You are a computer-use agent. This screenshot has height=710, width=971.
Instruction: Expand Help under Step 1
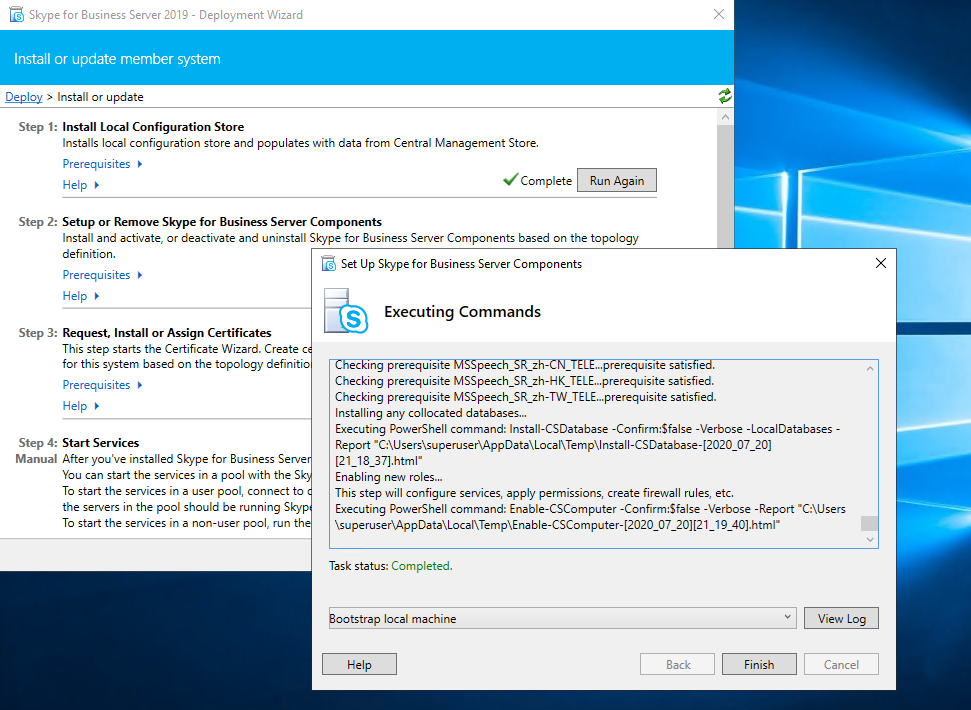click(x=81, y=185)
